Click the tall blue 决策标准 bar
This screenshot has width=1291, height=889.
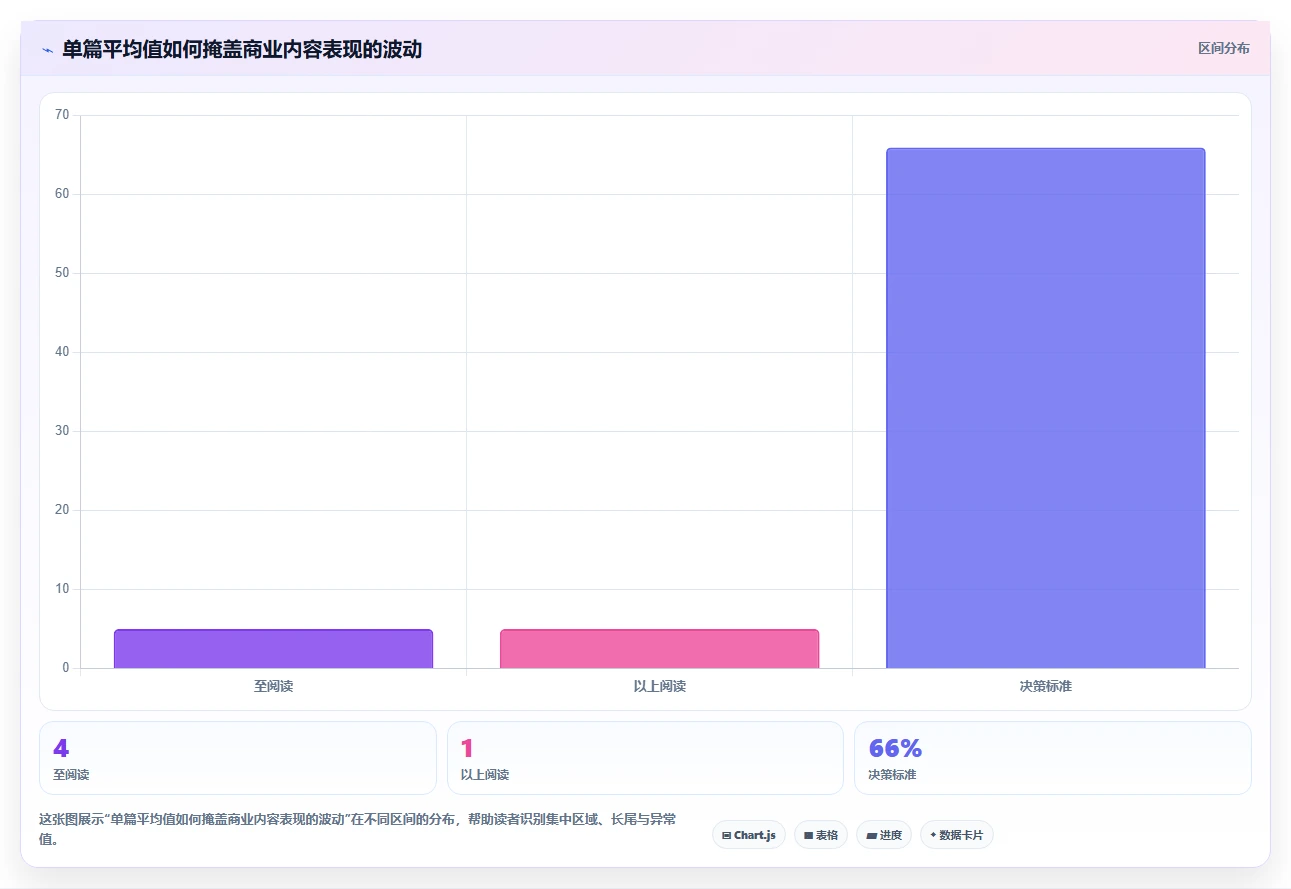tap(1045, 408)
